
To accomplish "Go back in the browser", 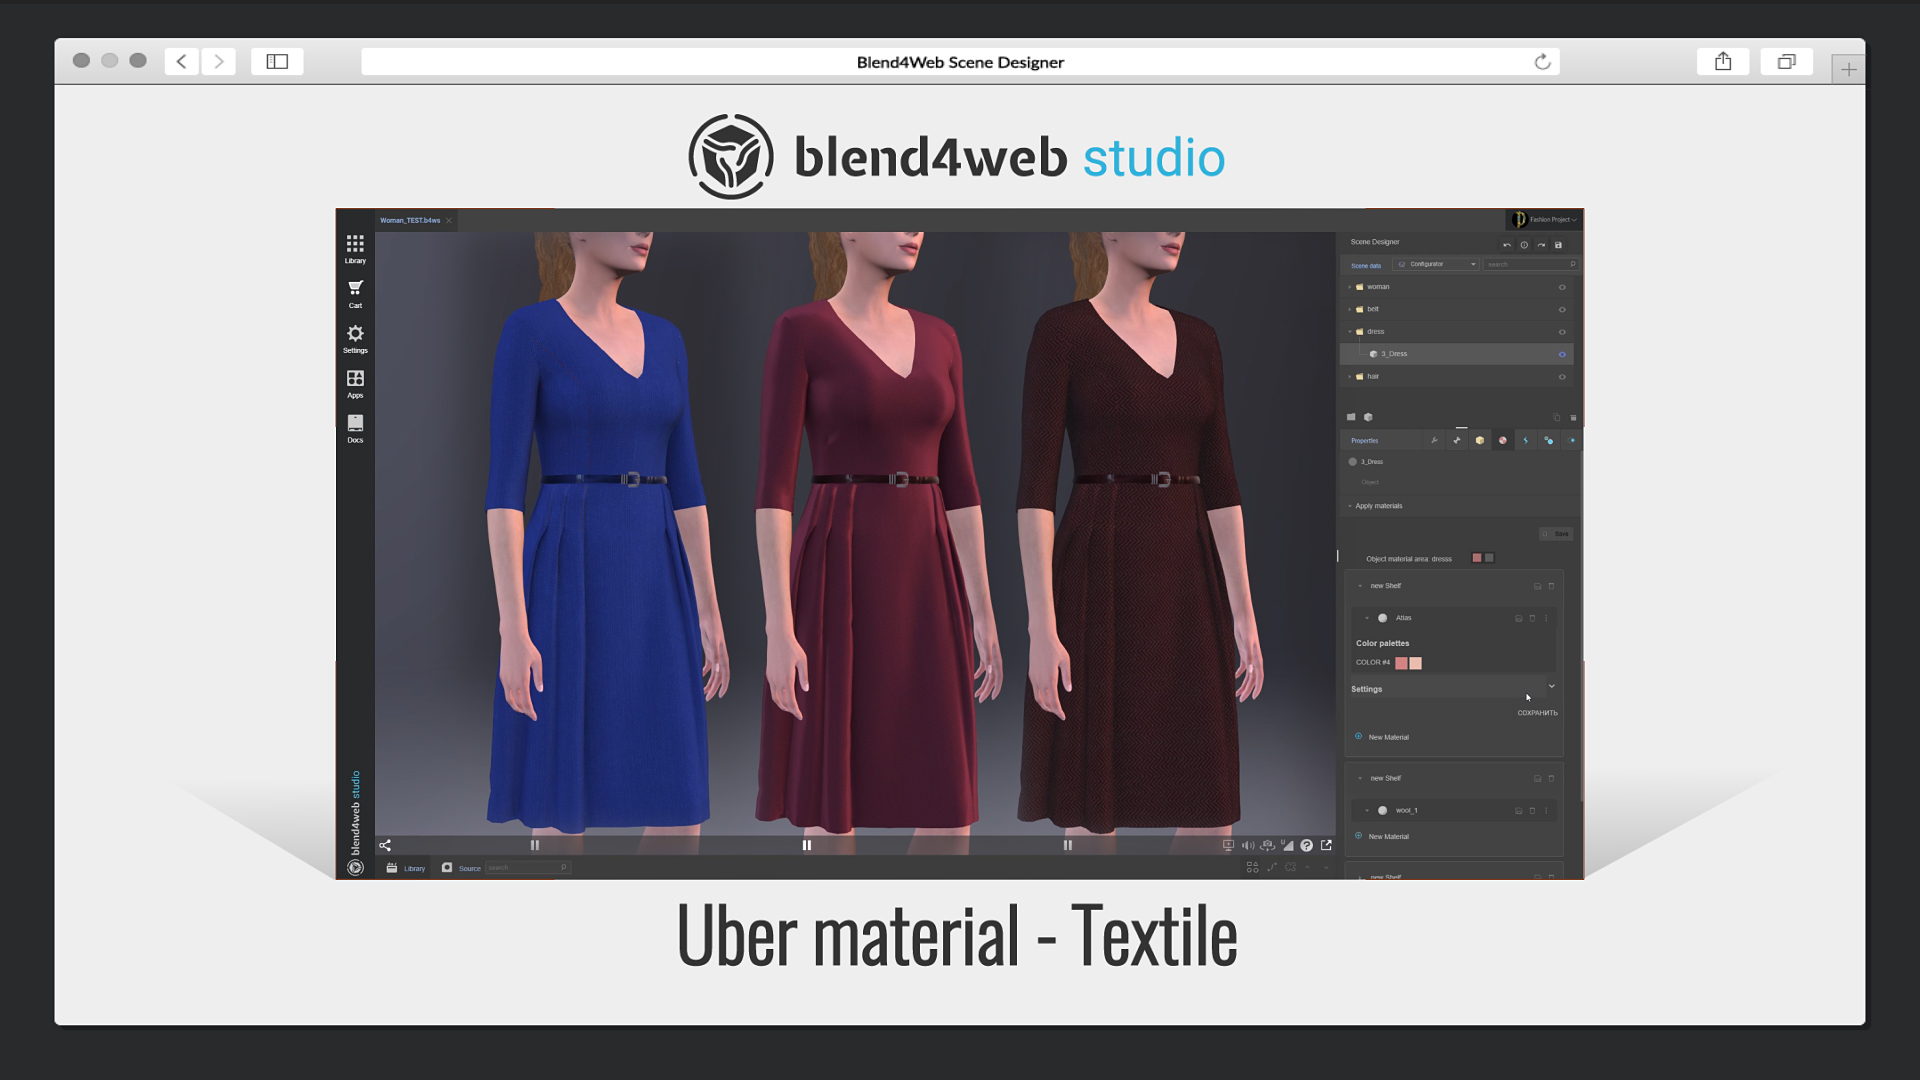I will click(181, 62).
